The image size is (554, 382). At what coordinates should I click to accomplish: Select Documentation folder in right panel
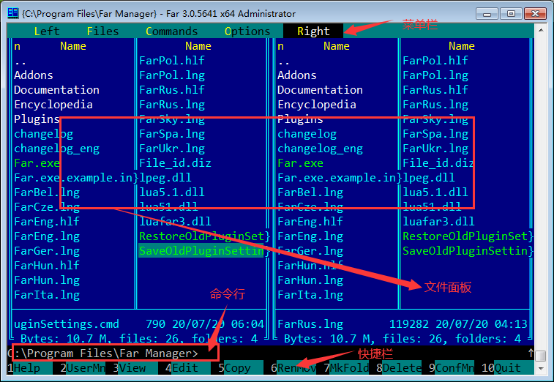(320, 90)
